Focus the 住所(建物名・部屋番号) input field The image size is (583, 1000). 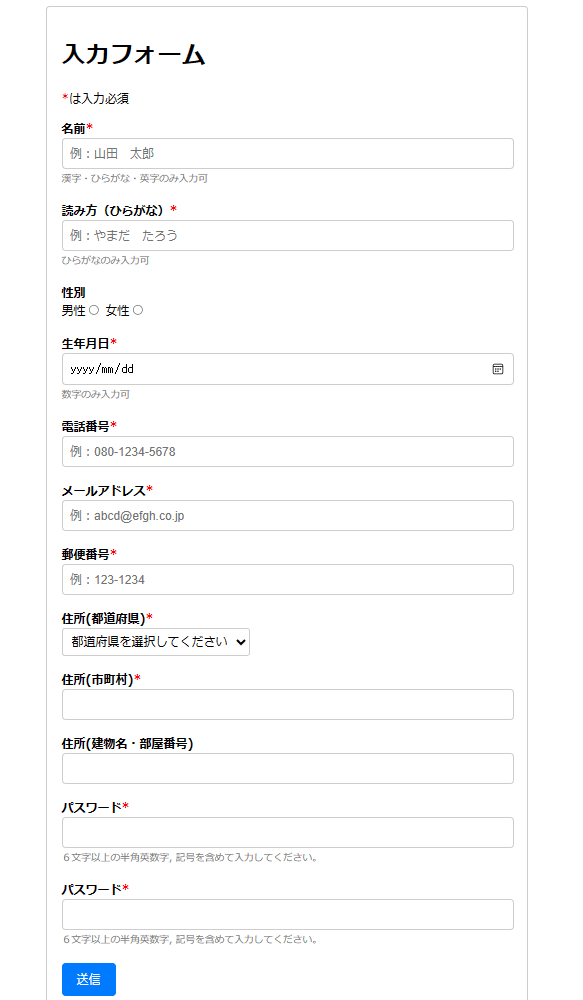click(x=288, y=768)
